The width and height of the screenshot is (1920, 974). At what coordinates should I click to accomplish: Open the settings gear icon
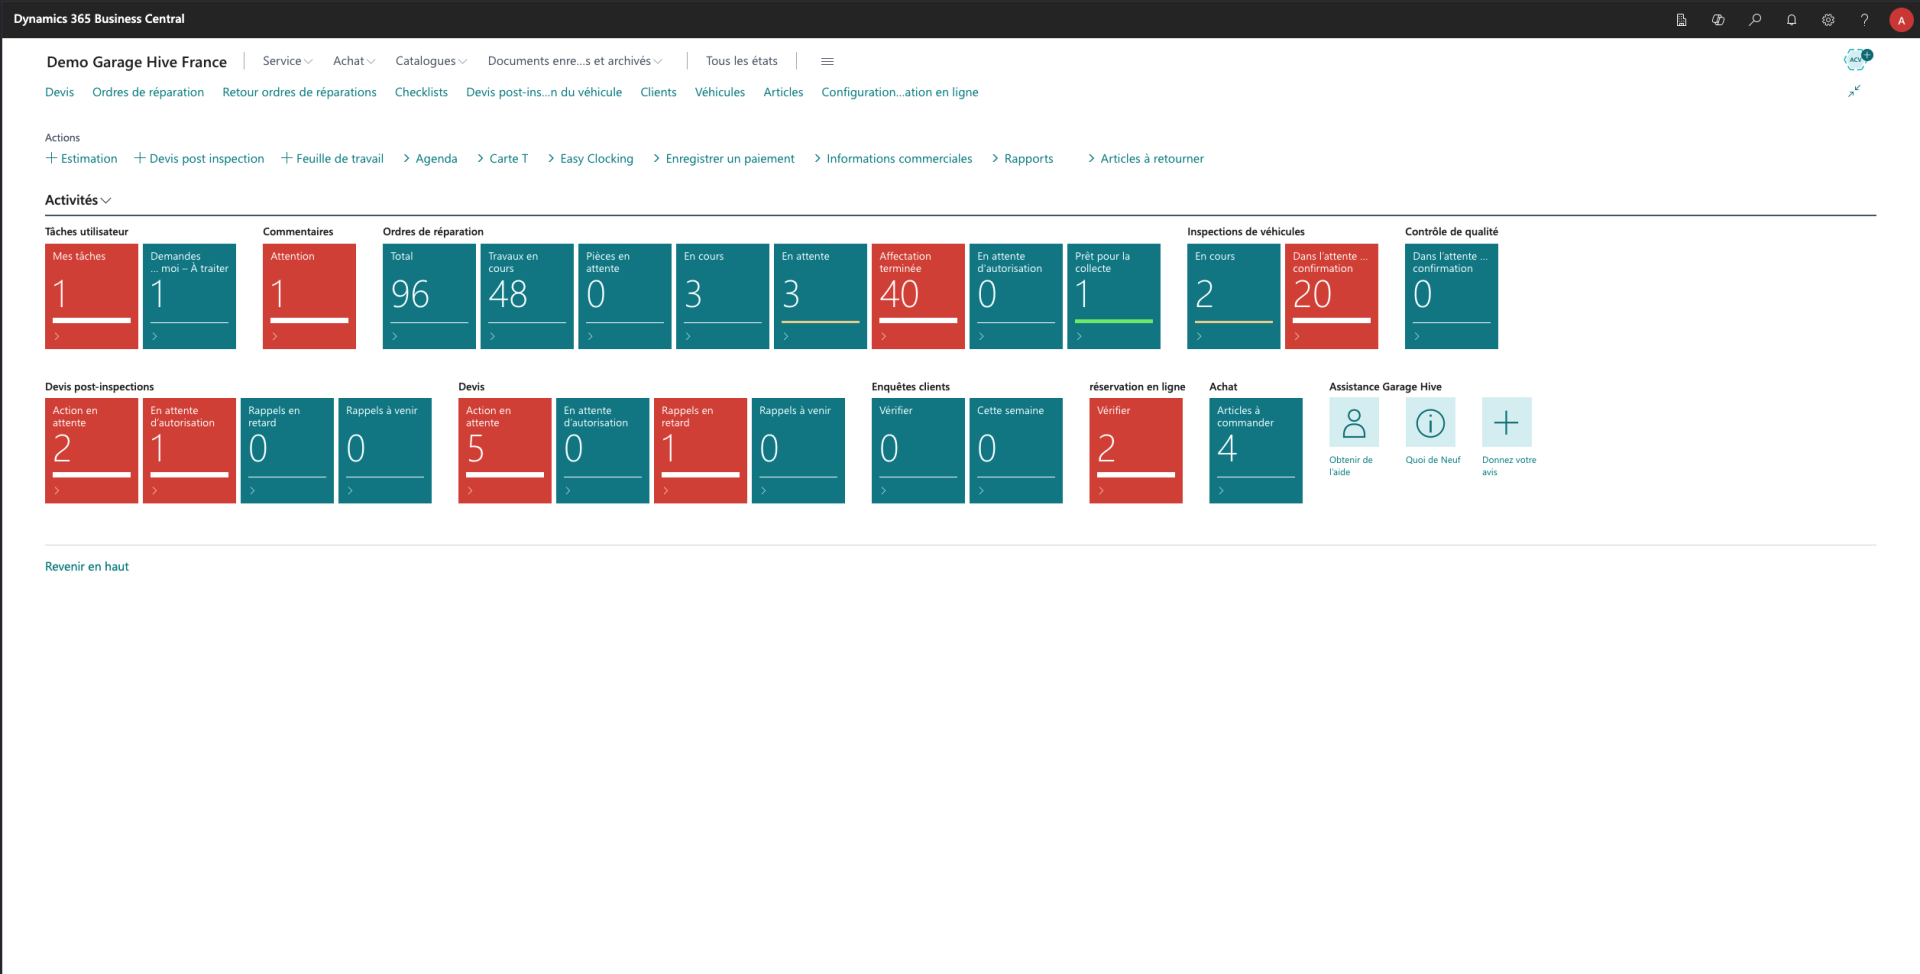coord(1828,19)
